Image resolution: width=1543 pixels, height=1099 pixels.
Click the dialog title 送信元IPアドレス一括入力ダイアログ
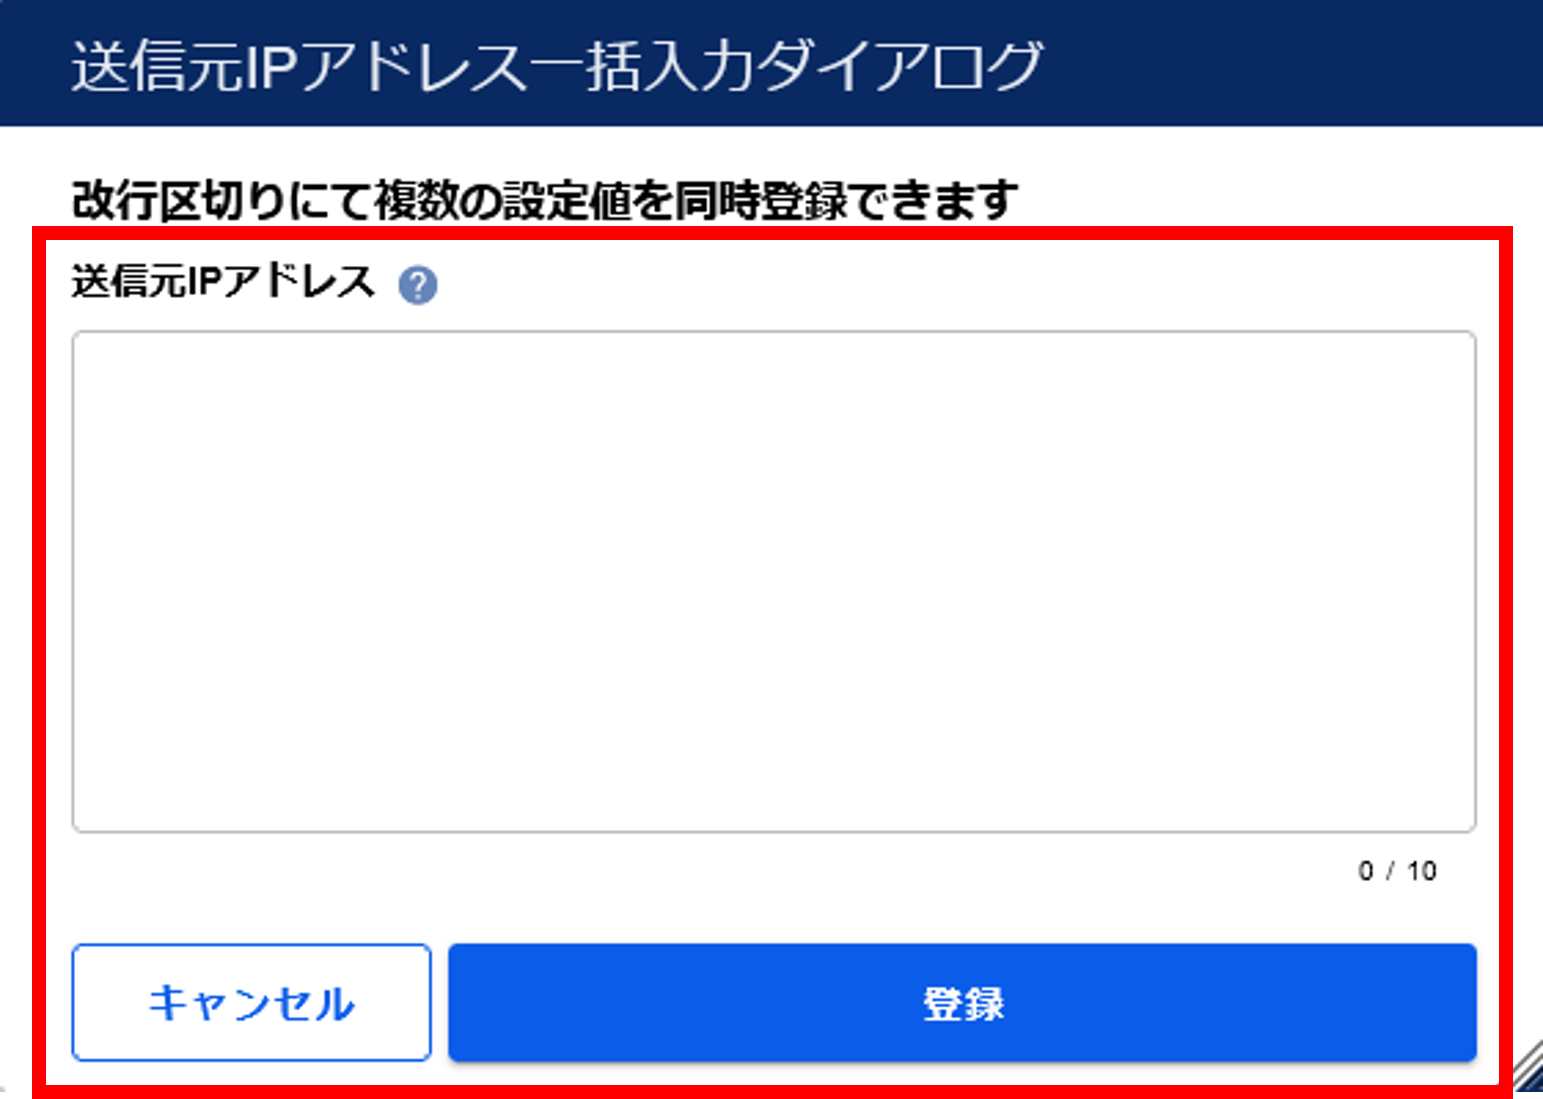557,66
